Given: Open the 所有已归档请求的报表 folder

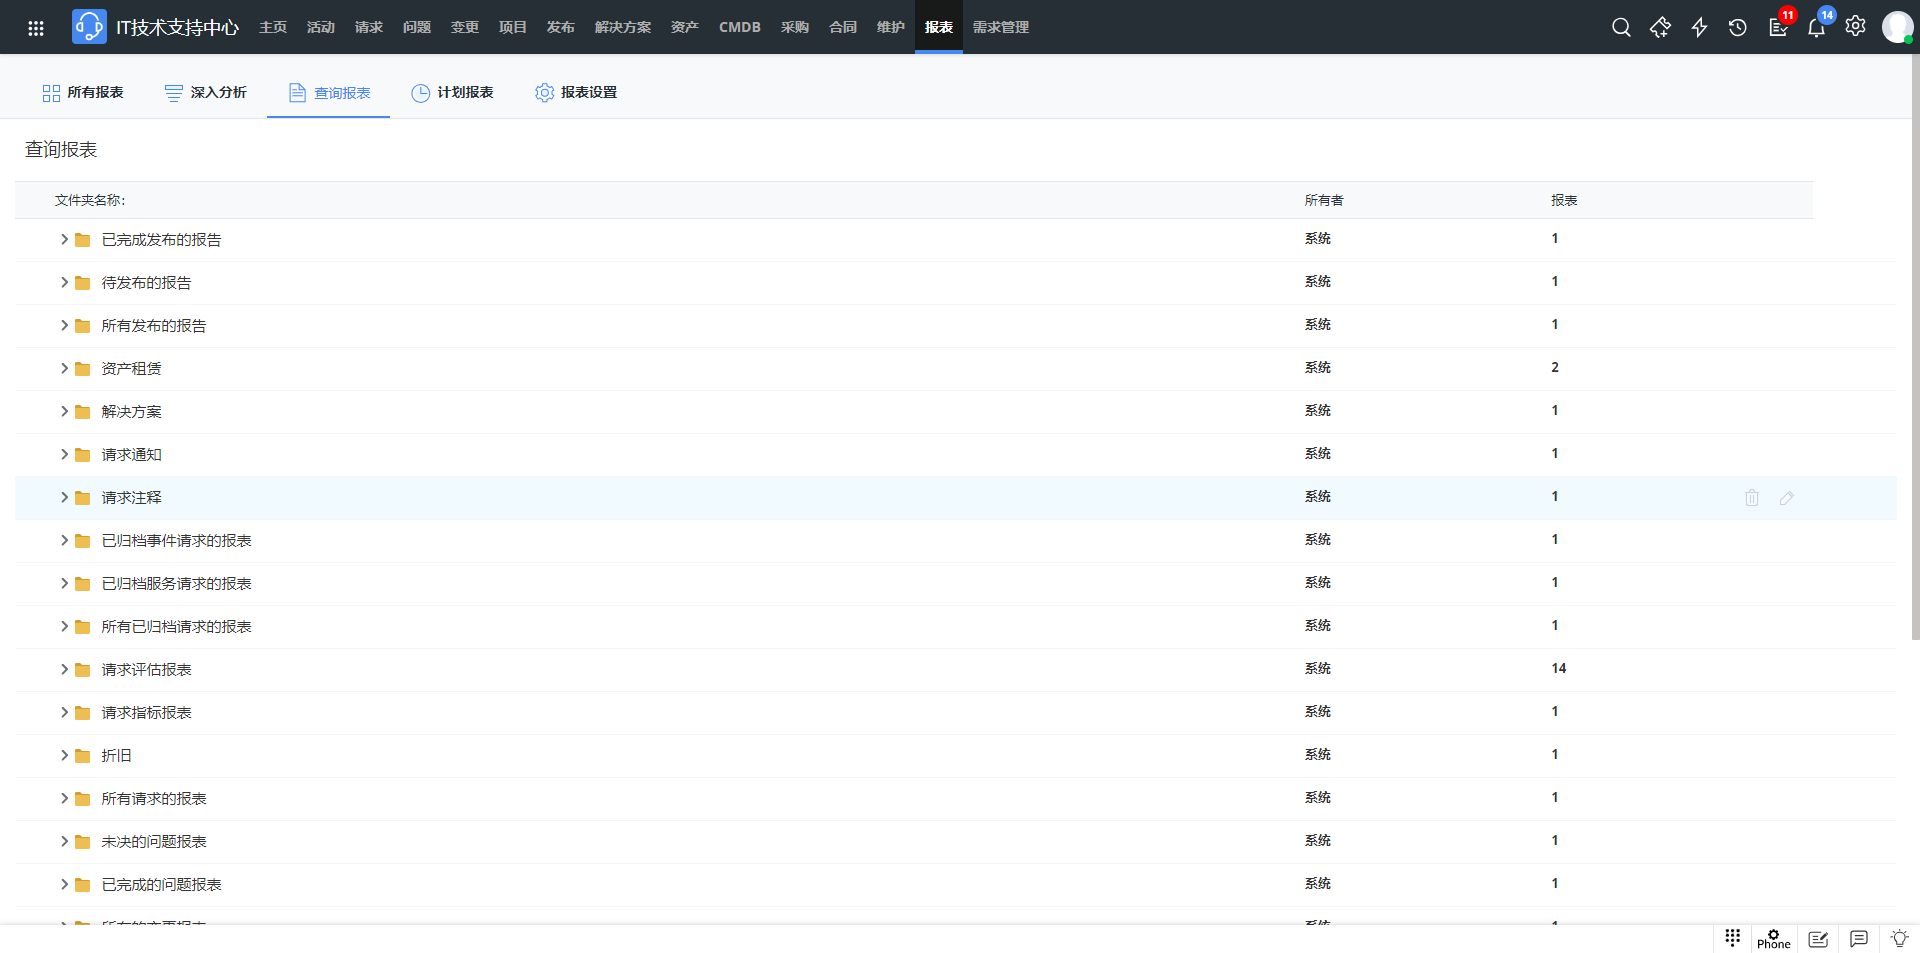Looking at the screenshot, I should point(176,627).
